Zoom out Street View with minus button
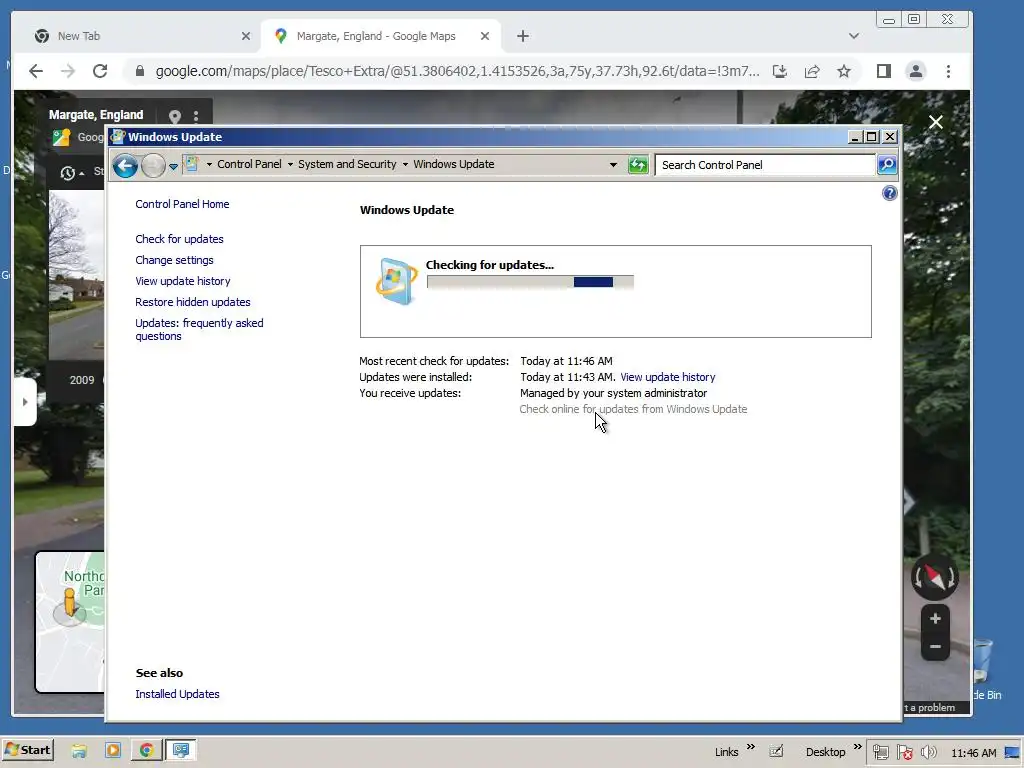 coord(935,647)
